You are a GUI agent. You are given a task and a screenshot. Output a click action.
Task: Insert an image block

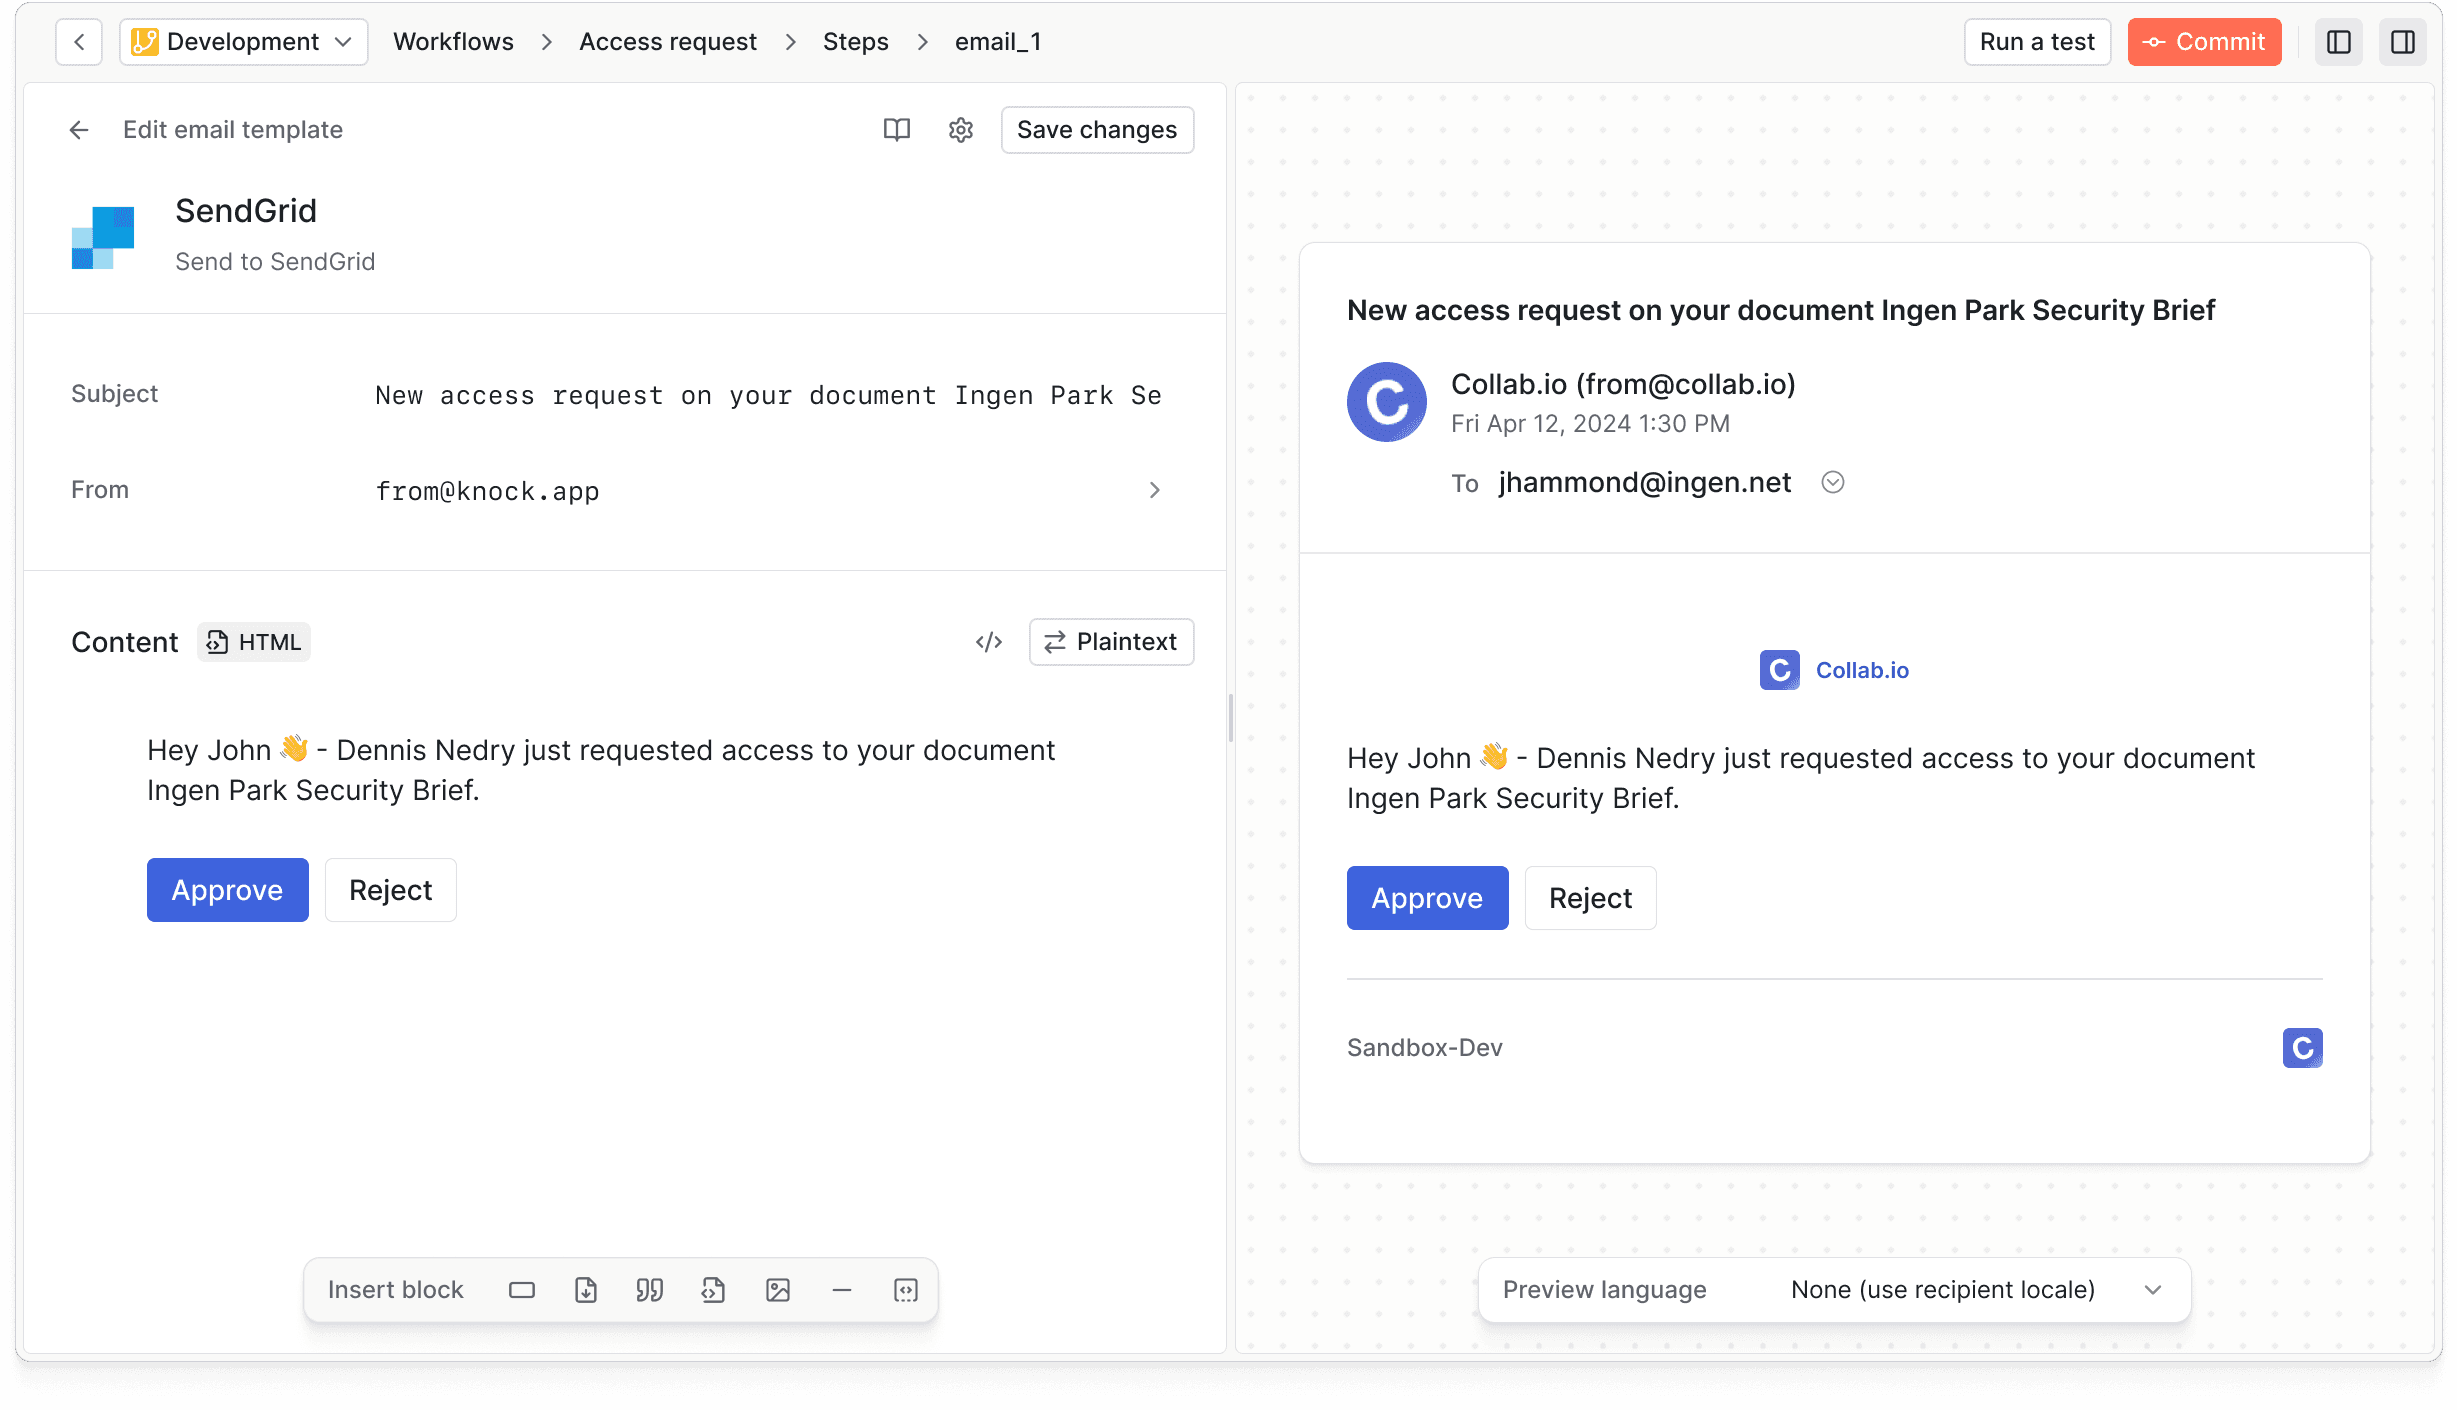pos(778,1290)
